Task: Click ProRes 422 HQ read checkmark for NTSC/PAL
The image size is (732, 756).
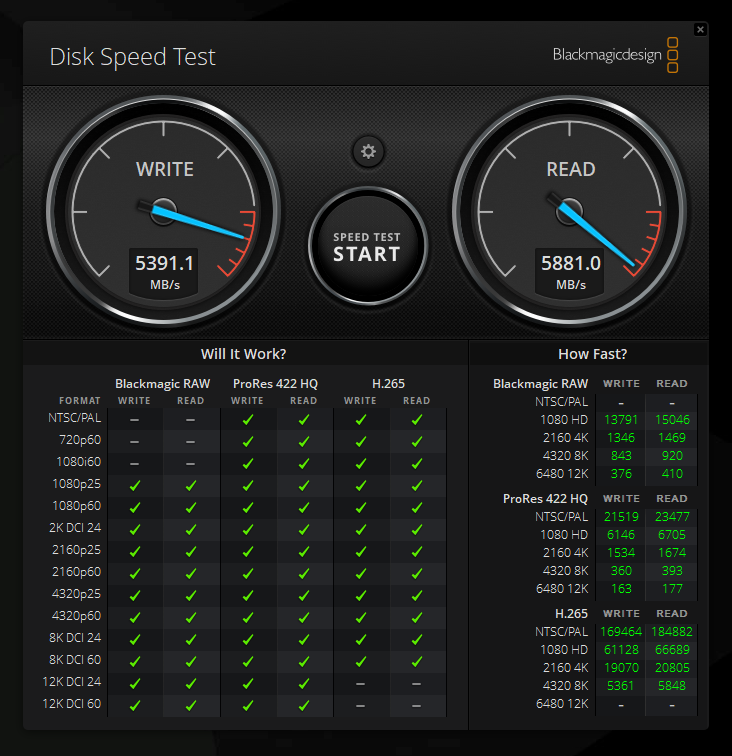Action: coord(304,419)
